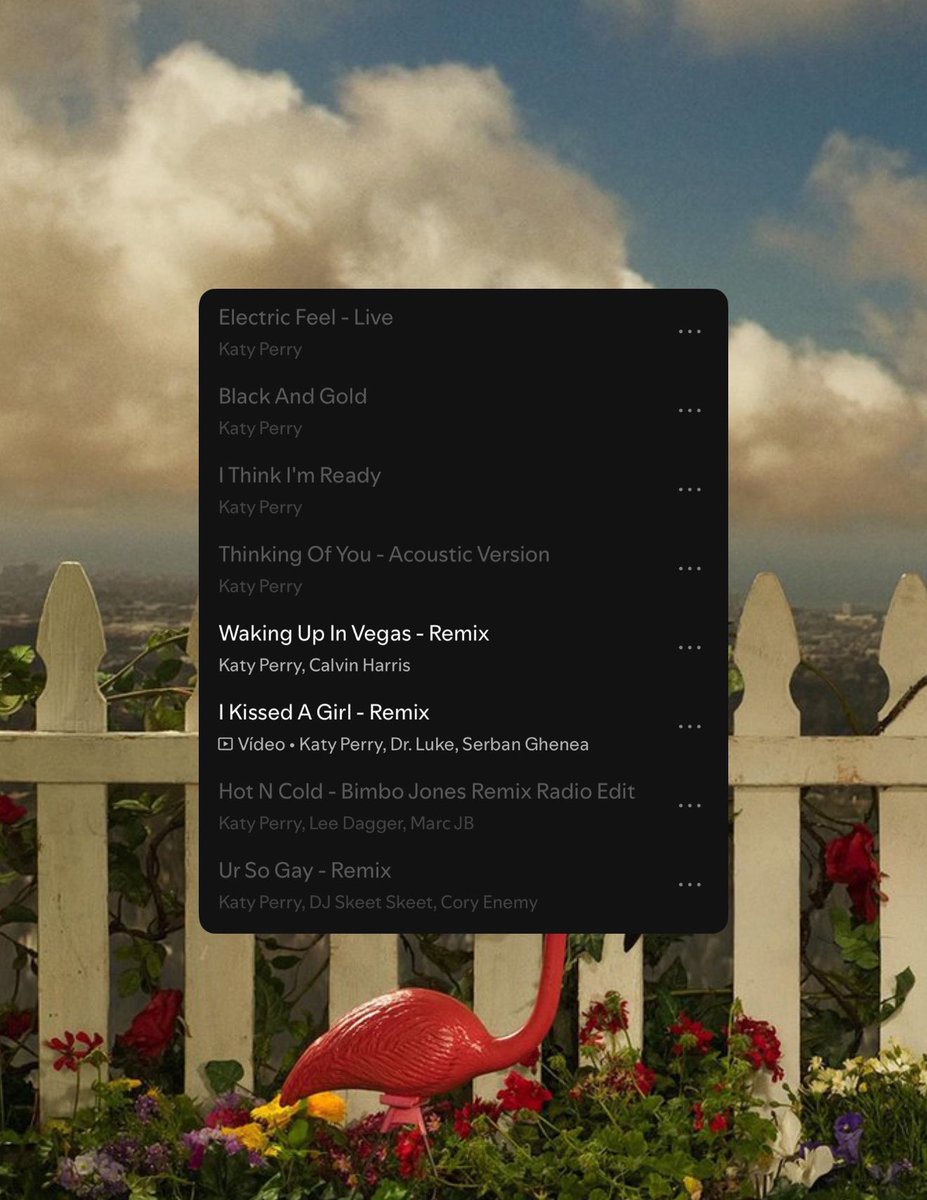Click the video icon under I Kissed A Girl

pos(225,744)
